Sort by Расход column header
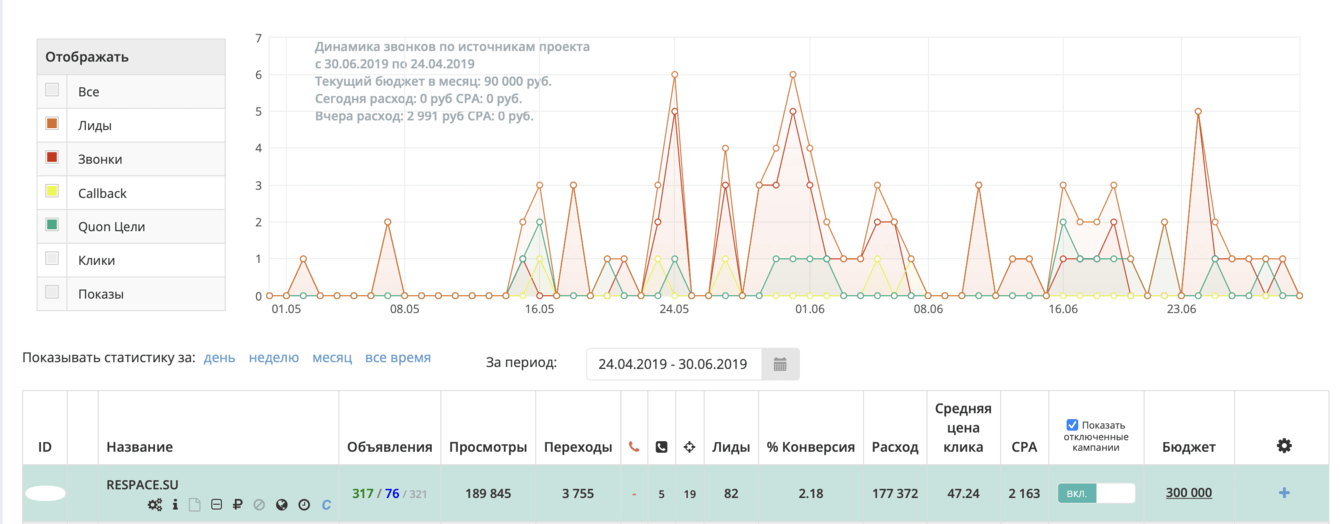 895,447
